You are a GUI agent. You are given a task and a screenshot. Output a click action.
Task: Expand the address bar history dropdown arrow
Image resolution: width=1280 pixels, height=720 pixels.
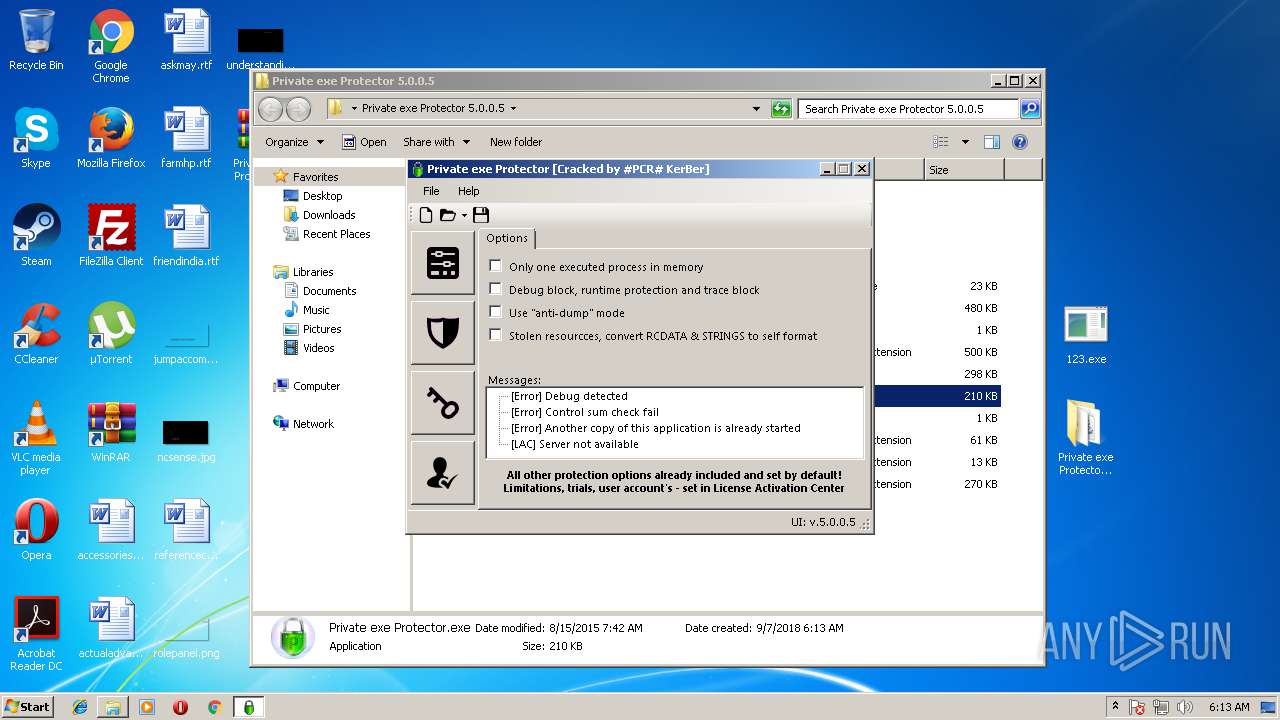pyautogui.click(x=757, y=109)
